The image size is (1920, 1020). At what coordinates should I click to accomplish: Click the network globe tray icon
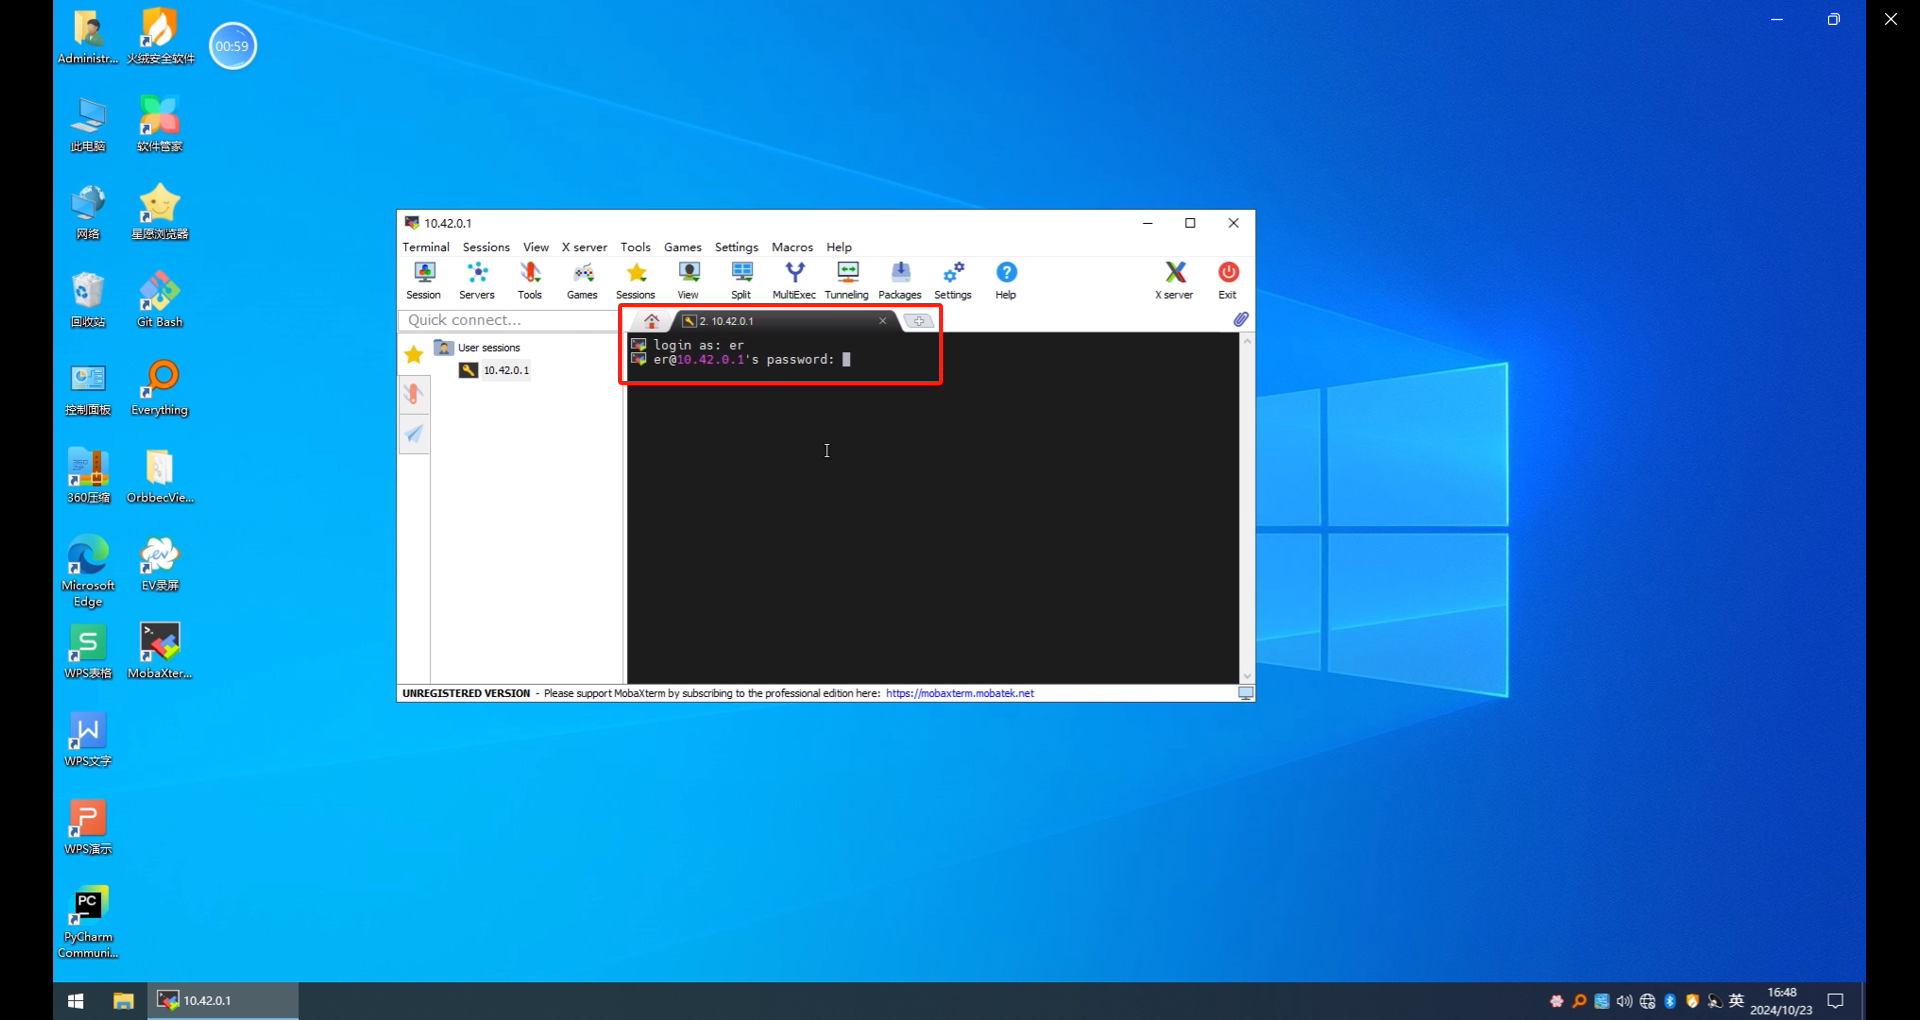(1647, 1001)
